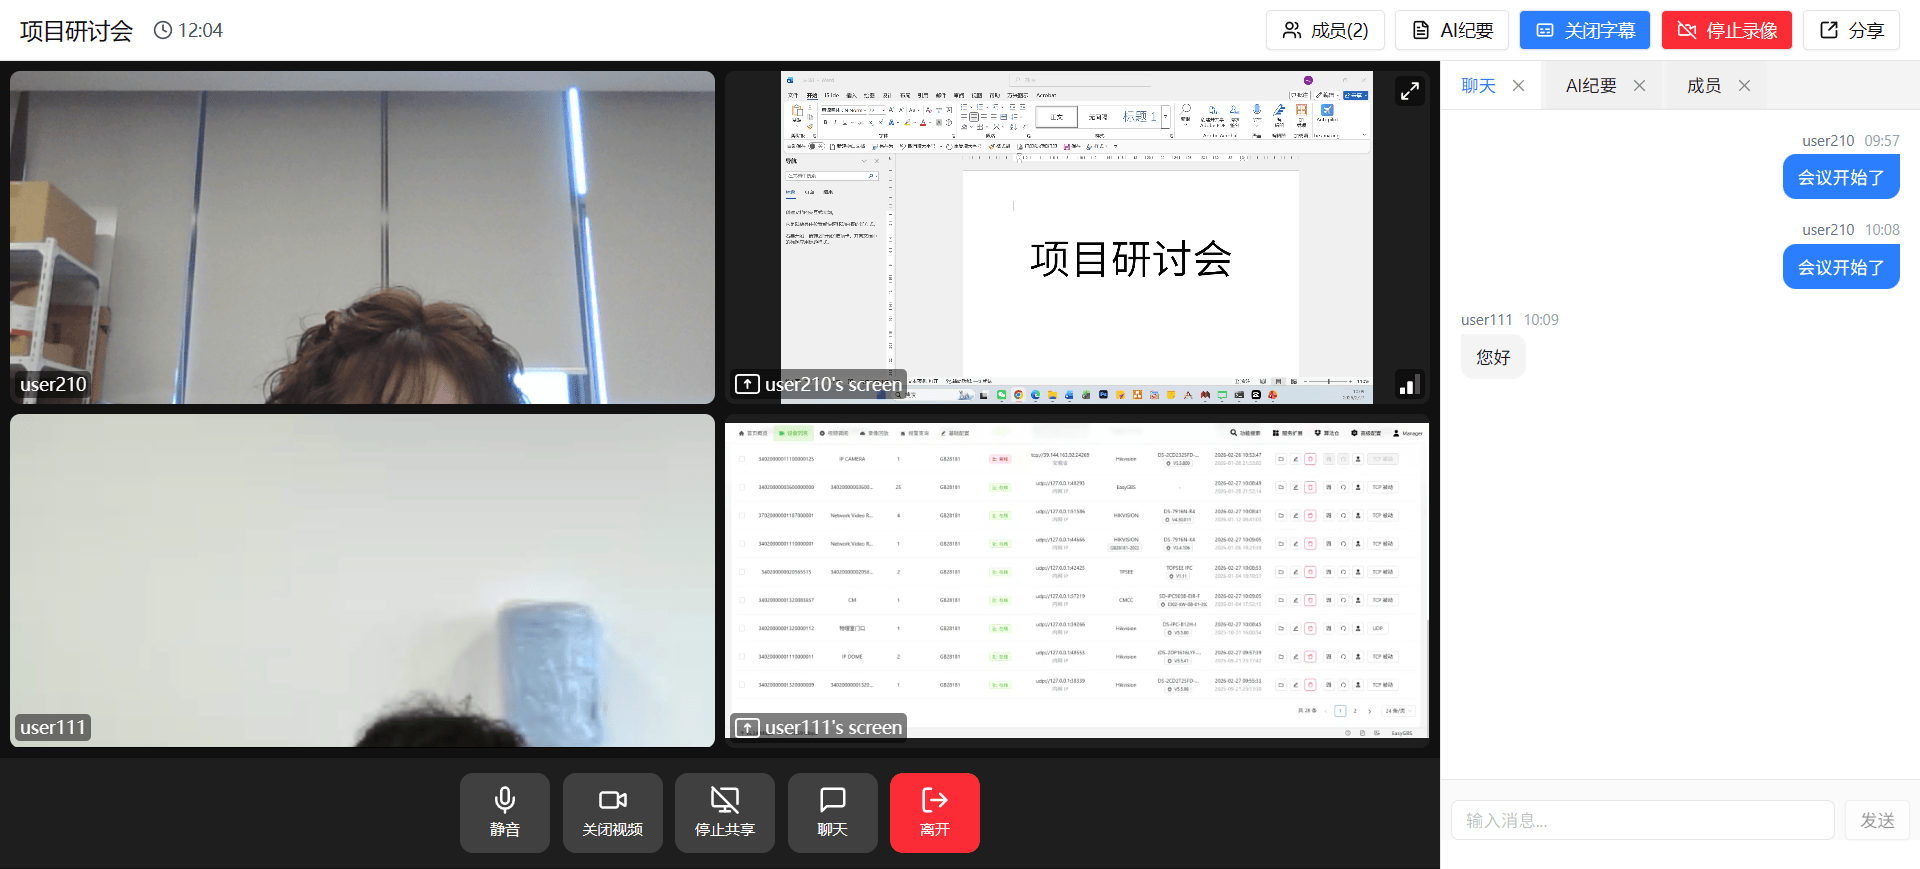This screenshot has width=1920, height=869.
Task: Select the 10:08 会议开始了 message bubble
Action: (x=1841, y=267)
